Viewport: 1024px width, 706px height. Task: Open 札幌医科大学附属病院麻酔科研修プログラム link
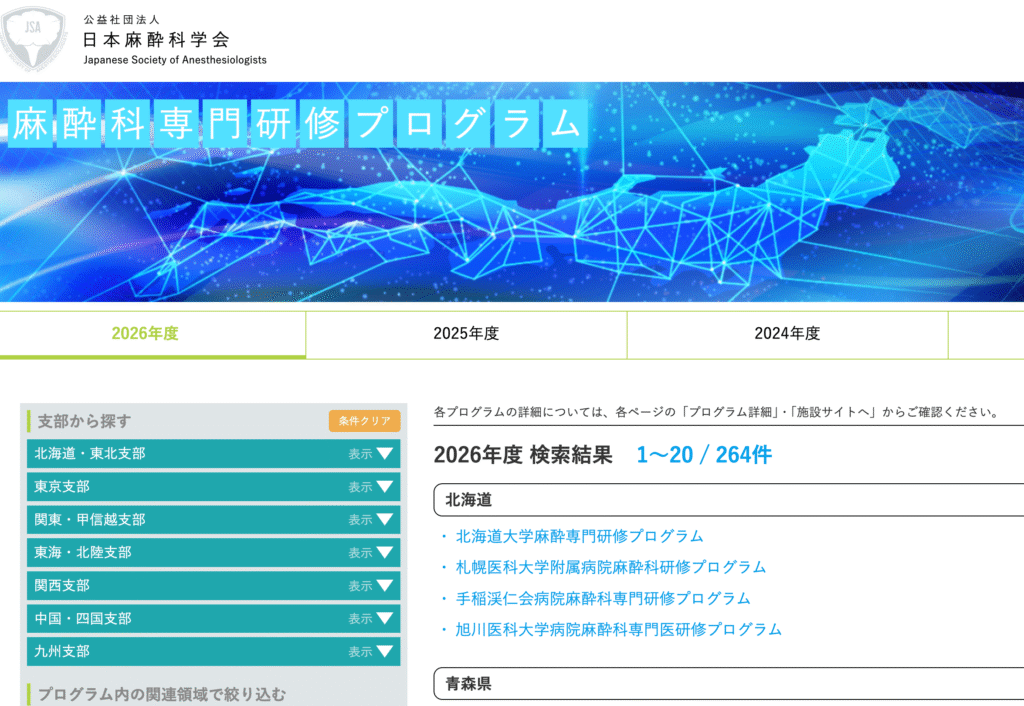pyautogui.click(x=610, y=567)
